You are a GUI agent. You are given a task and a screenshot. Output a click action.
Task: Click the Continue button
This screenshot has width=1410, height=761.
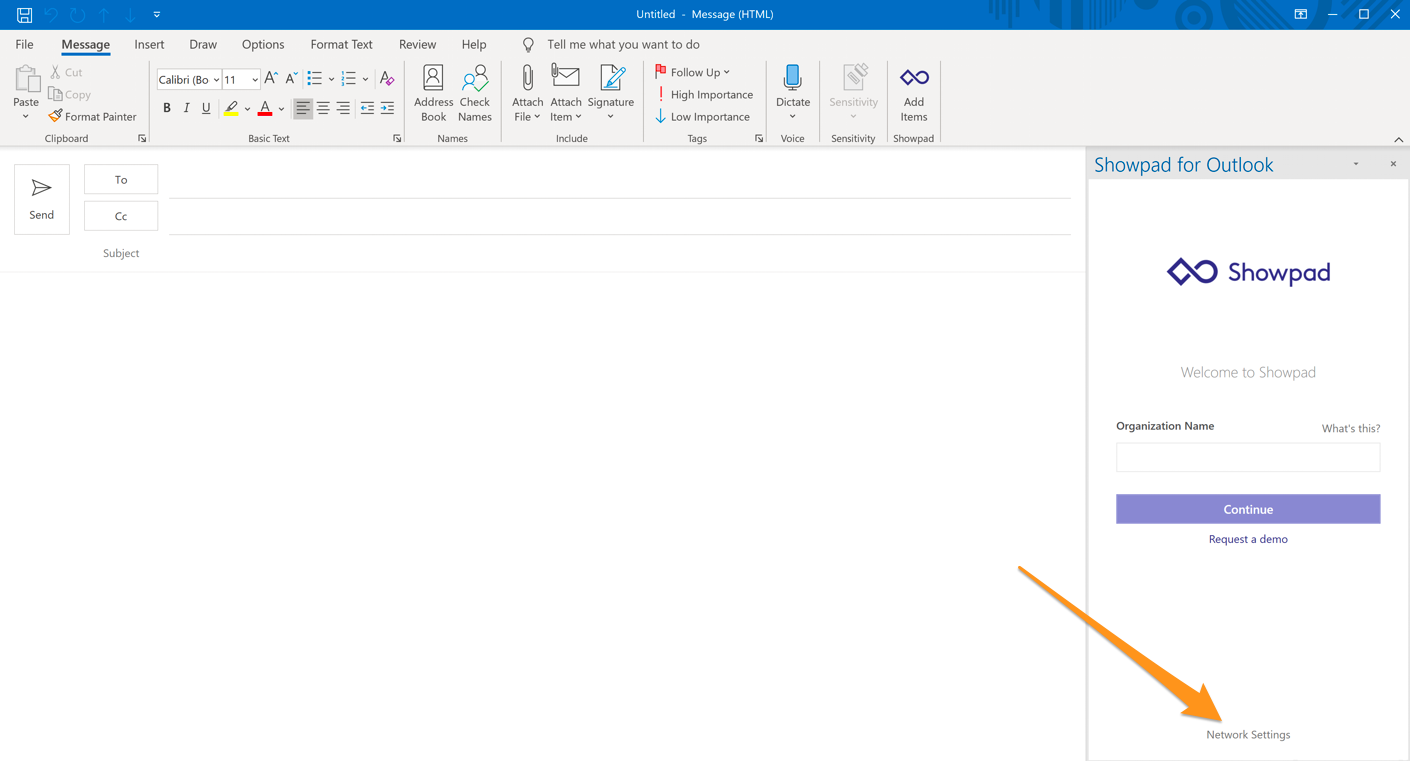(x=1248, y=509)
